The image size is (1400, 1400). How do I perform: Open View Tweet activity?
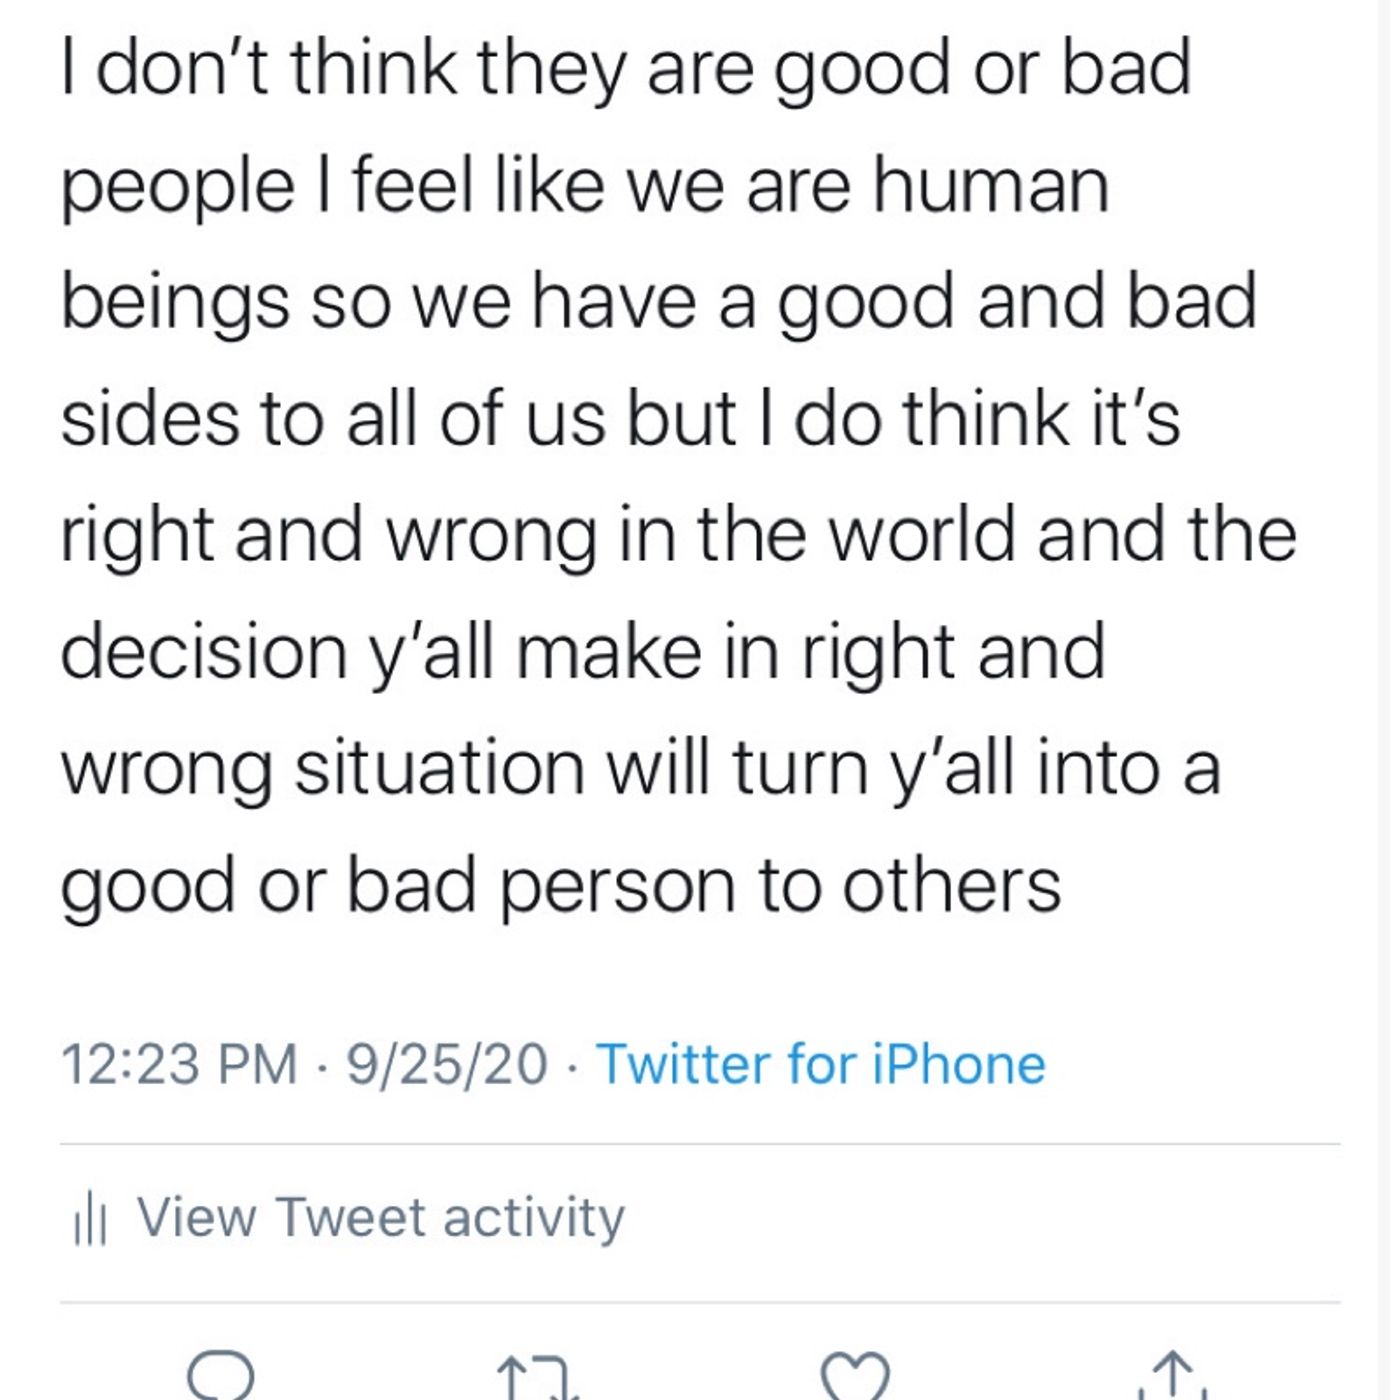(350, 1219)
